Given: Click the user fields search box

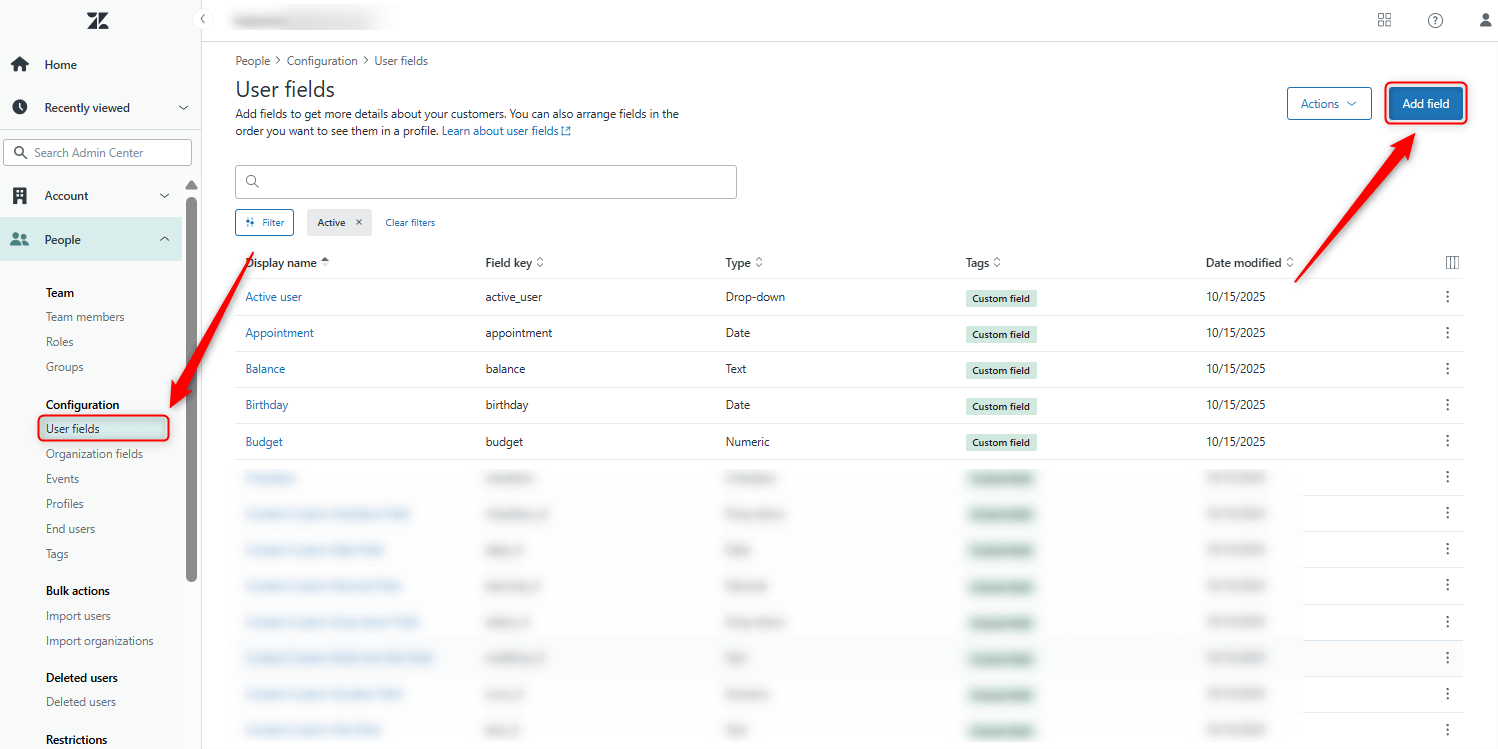Looking at the screenshot, I should (486, 182).
